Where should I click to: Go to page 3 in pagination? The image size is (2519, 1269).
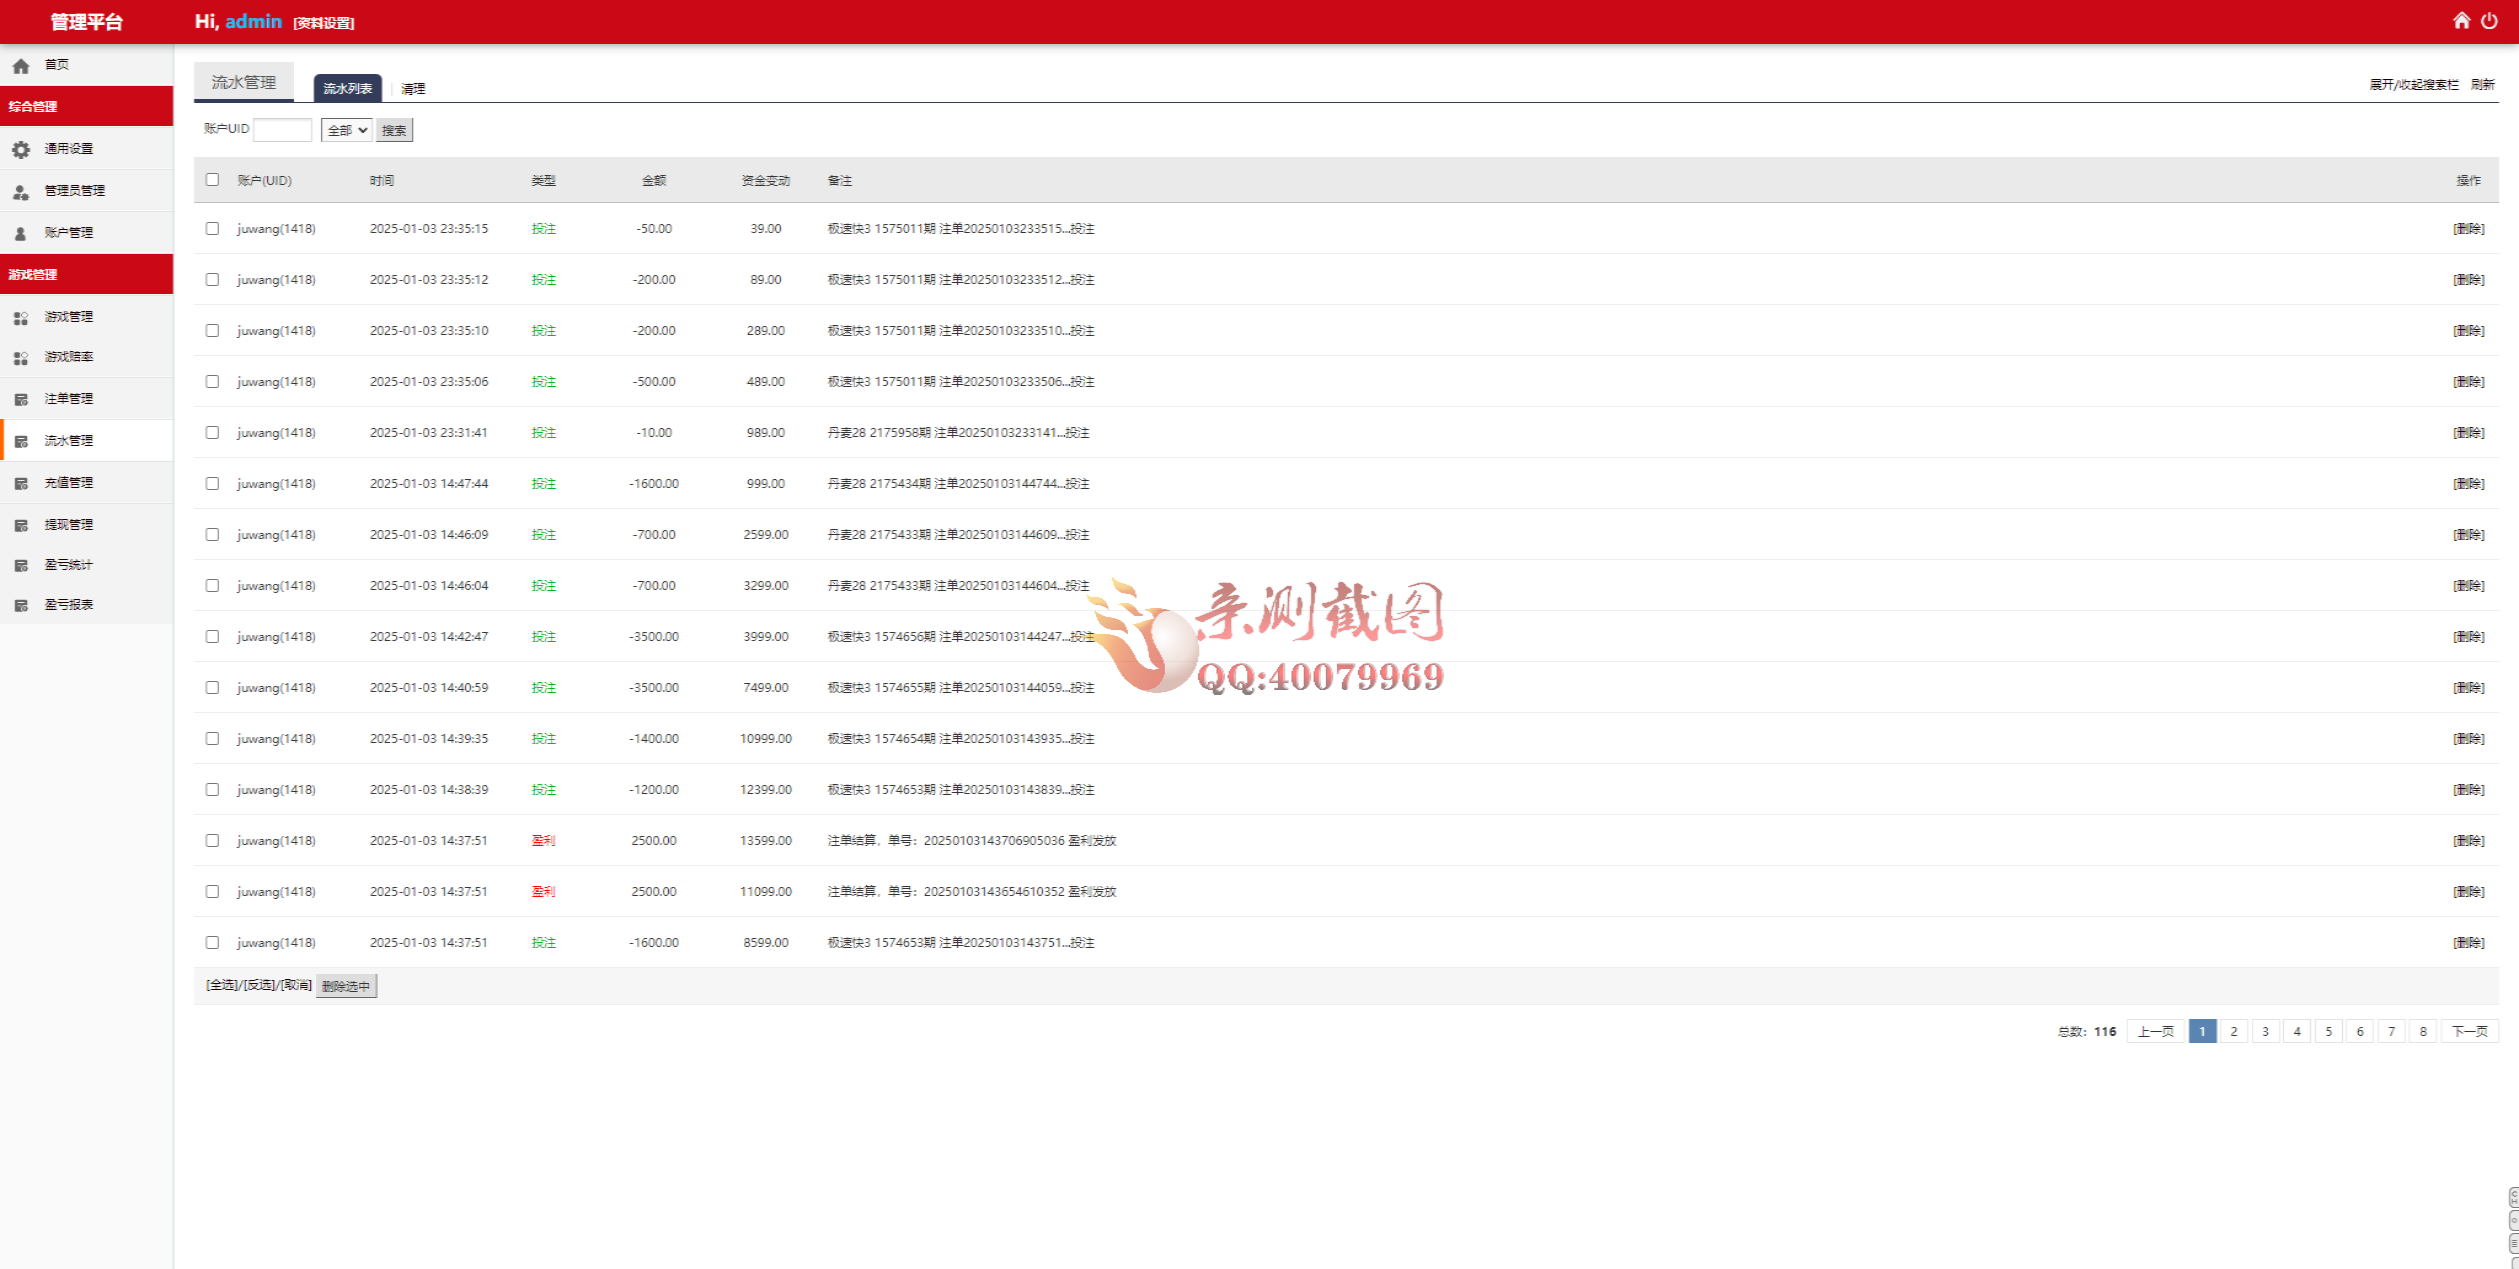(2265, 1030)
